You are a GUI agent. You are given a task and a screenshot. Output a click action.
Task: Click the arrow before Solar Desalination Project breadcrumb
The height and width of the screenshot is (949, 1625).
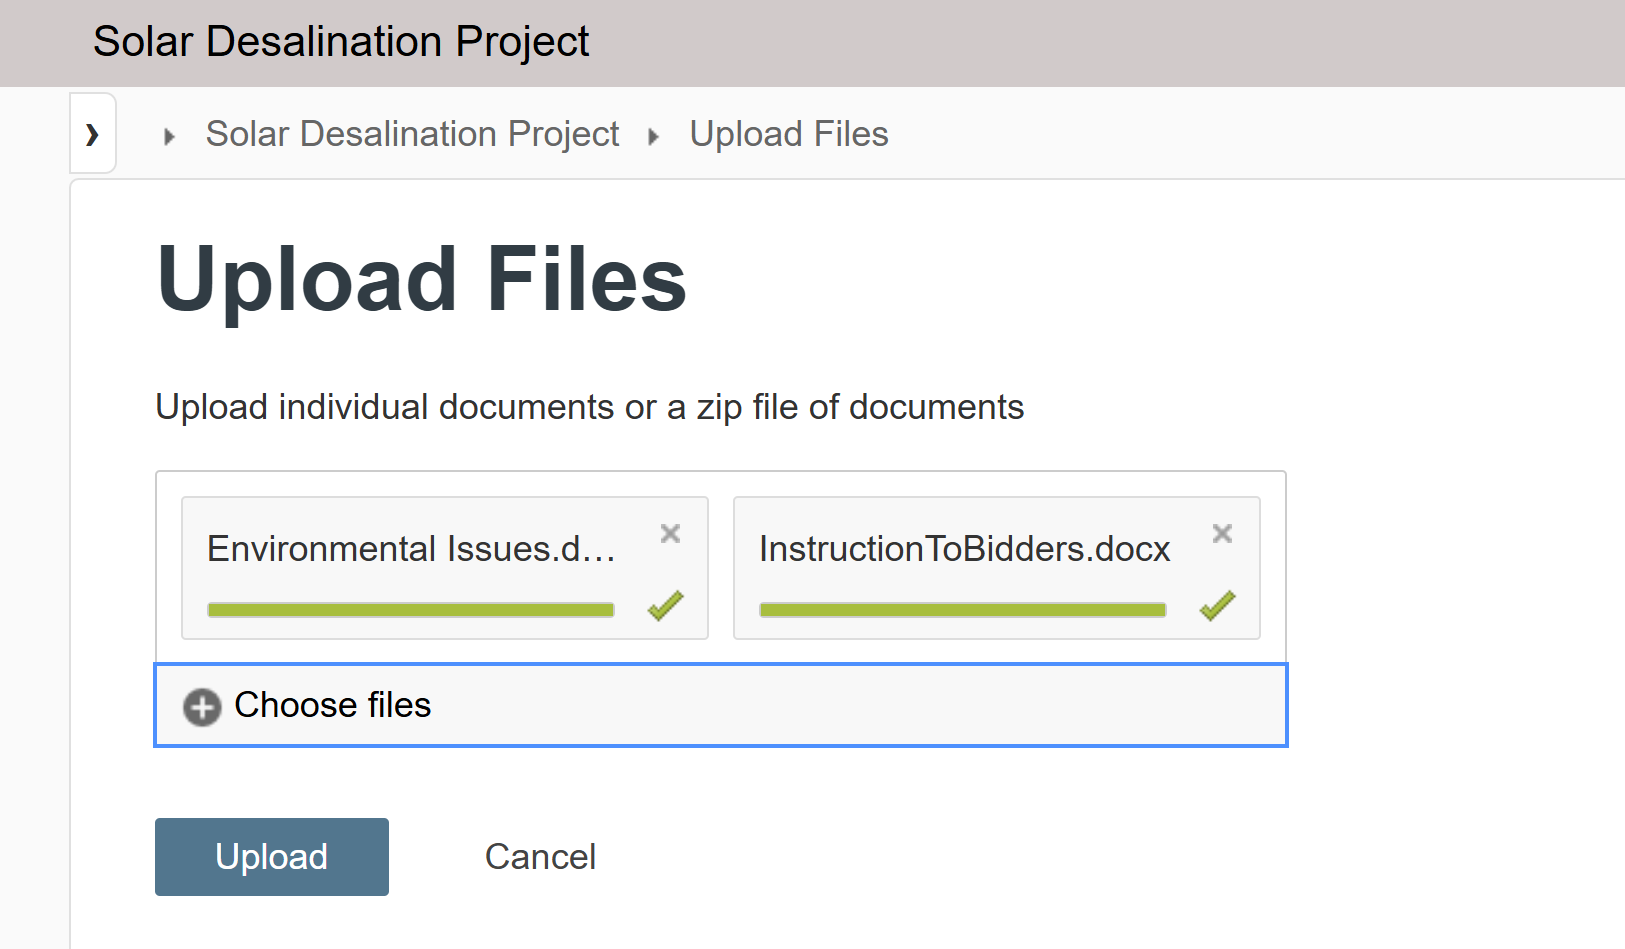pyautogui.click(x=169, y=137)
